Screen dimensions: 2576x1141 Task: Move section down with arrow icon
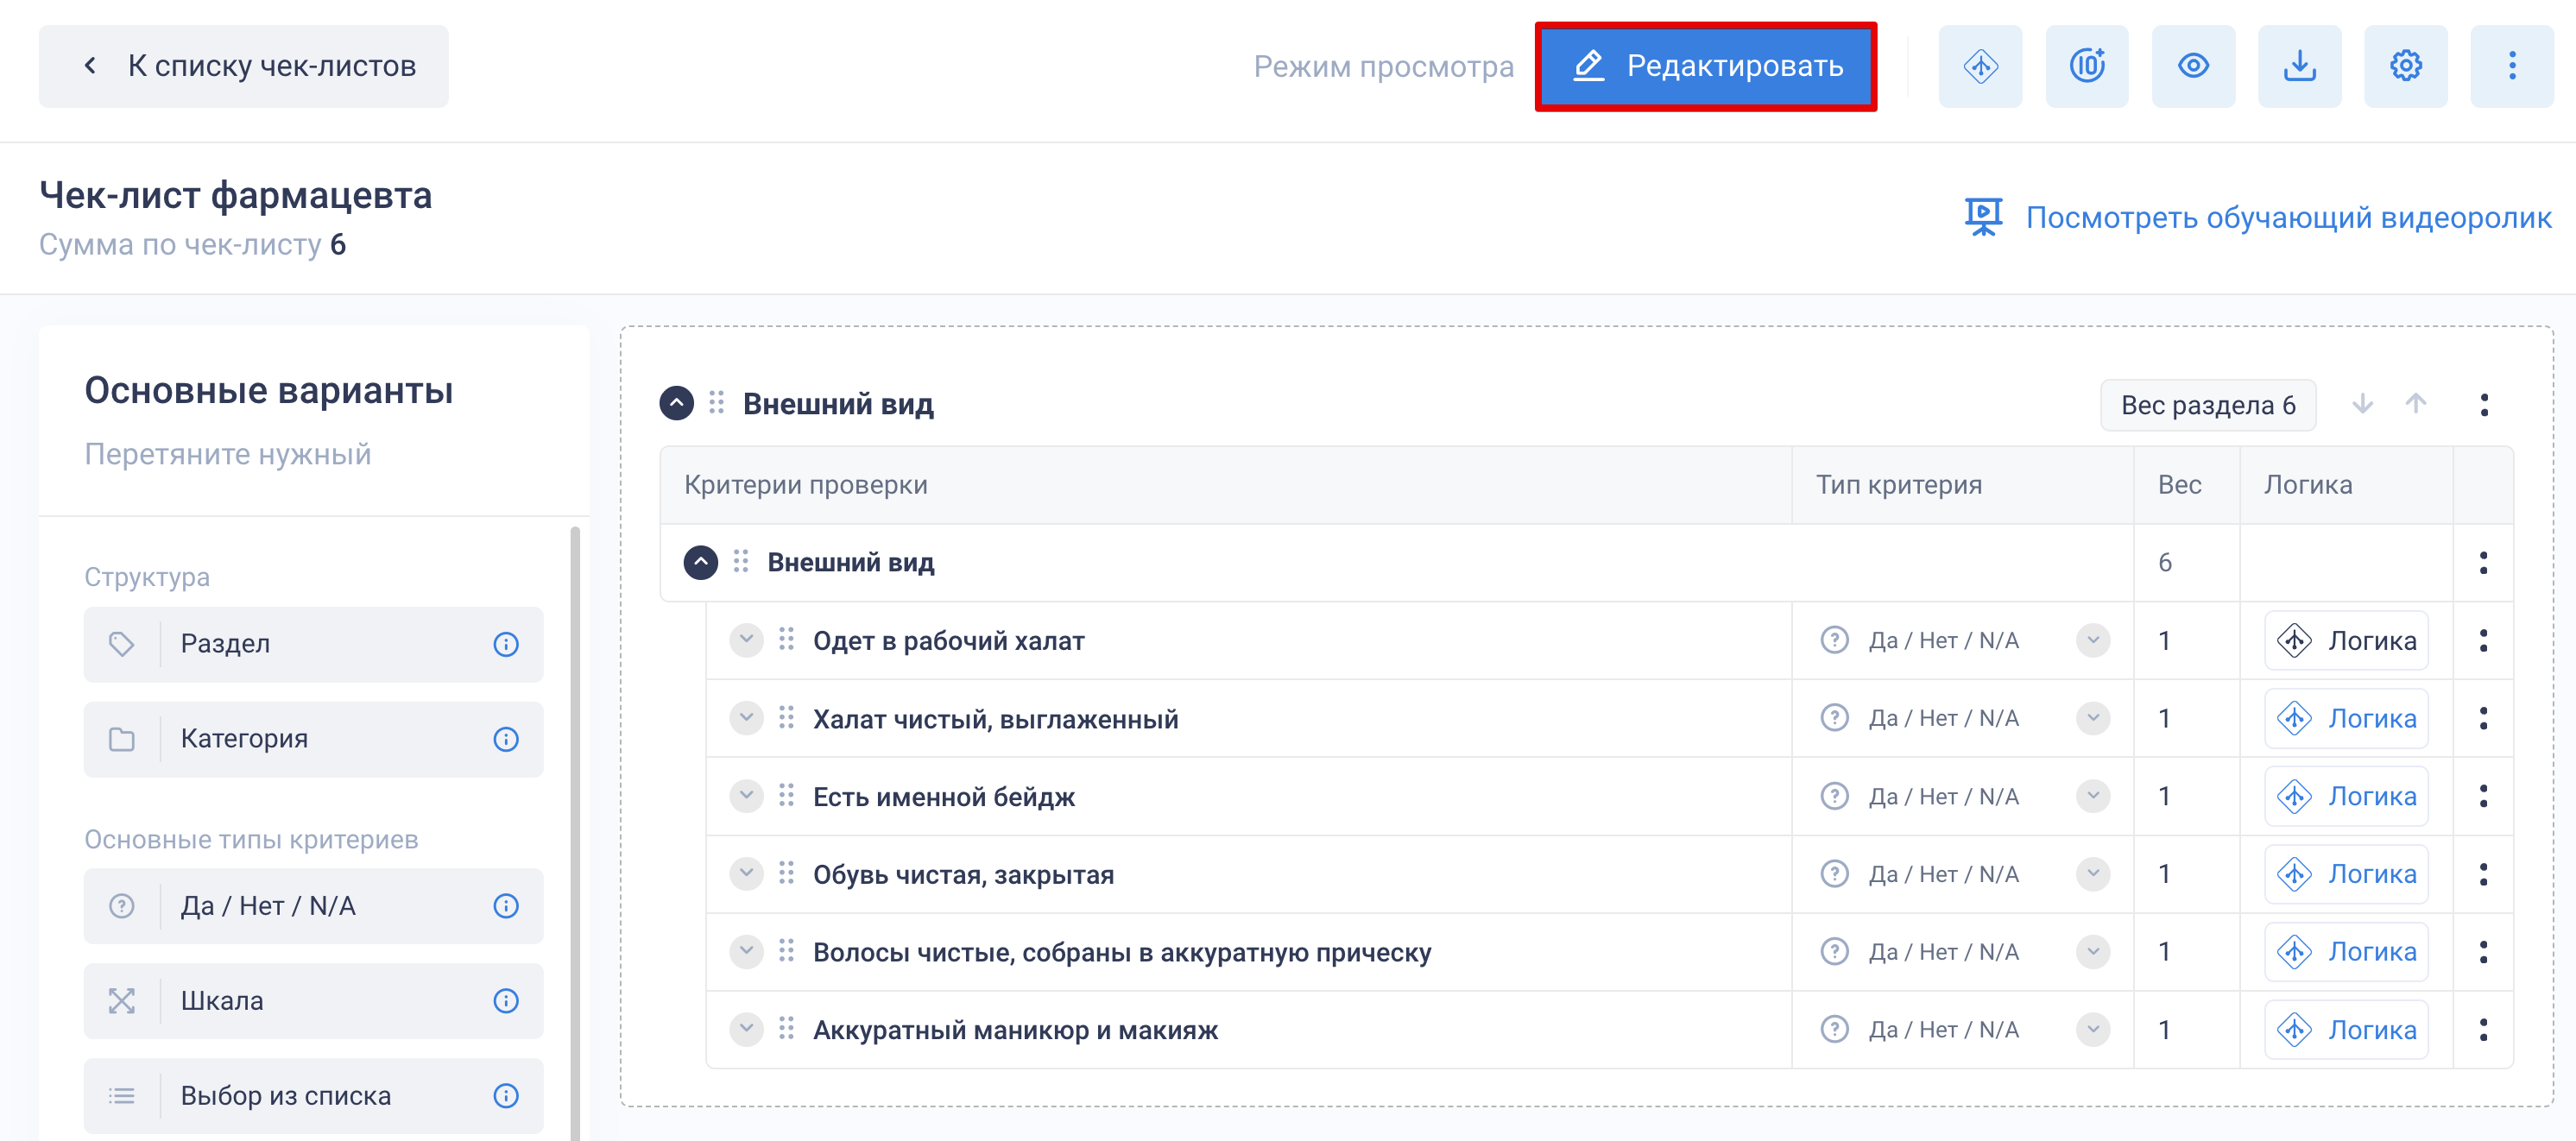click(x=2362, y=404)
